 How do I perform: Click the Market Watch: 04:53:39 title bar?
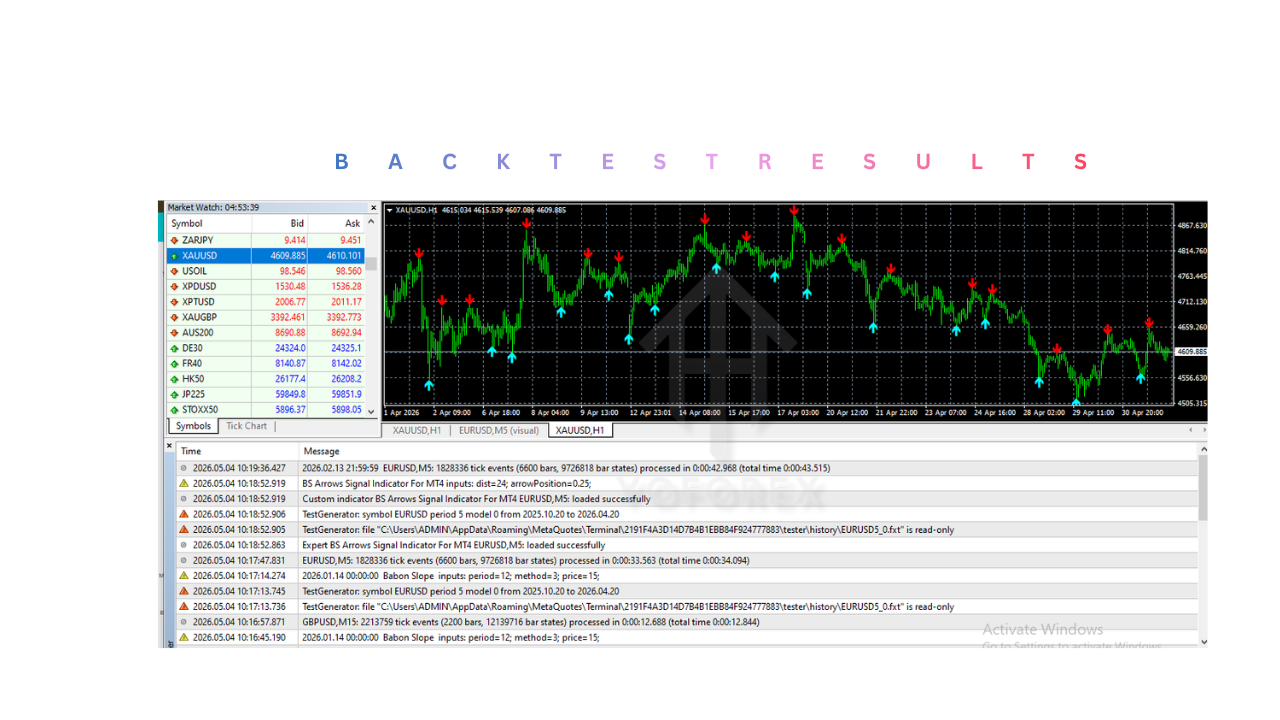tap(267, 208)
